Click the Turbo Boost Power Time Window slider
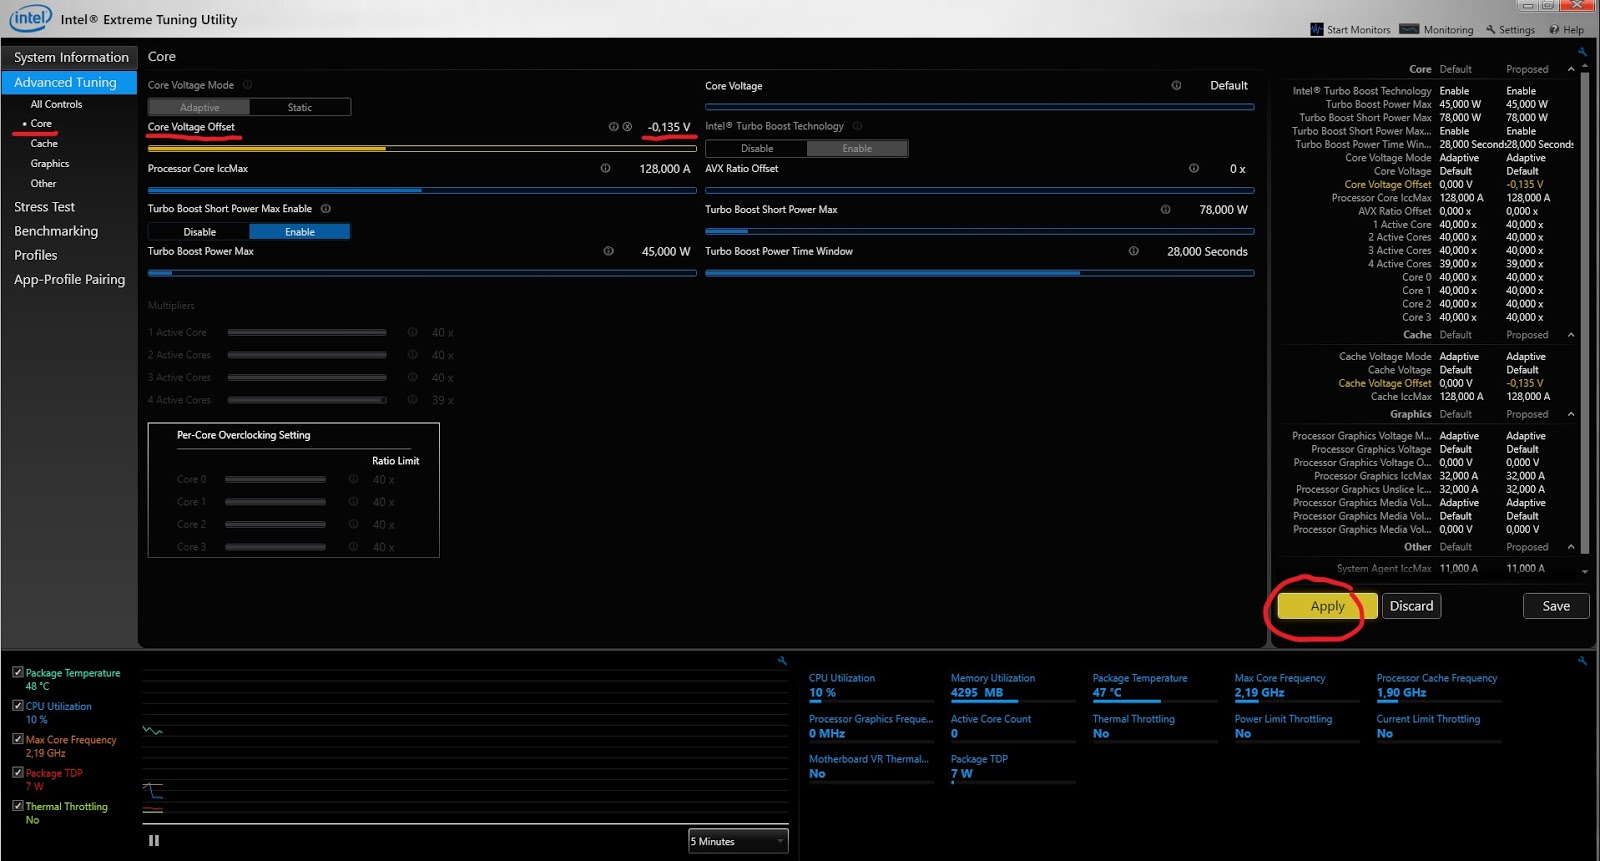The width and height of the screenshot is (1600, 861). click(979, 273)
